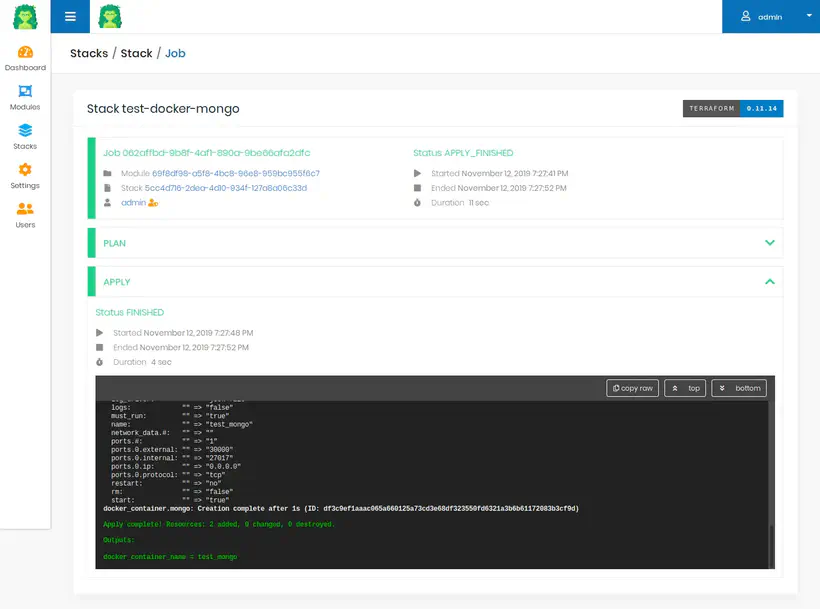Click the user icon beside admin link
This screenshot has height=609, width=820.
[x=153, y=203]
